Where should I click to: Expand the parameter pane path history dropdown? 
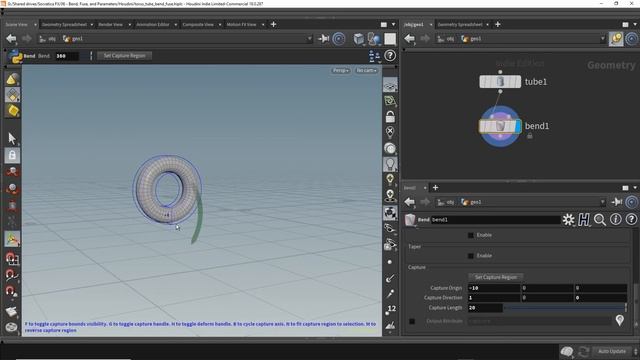[603, 202]
